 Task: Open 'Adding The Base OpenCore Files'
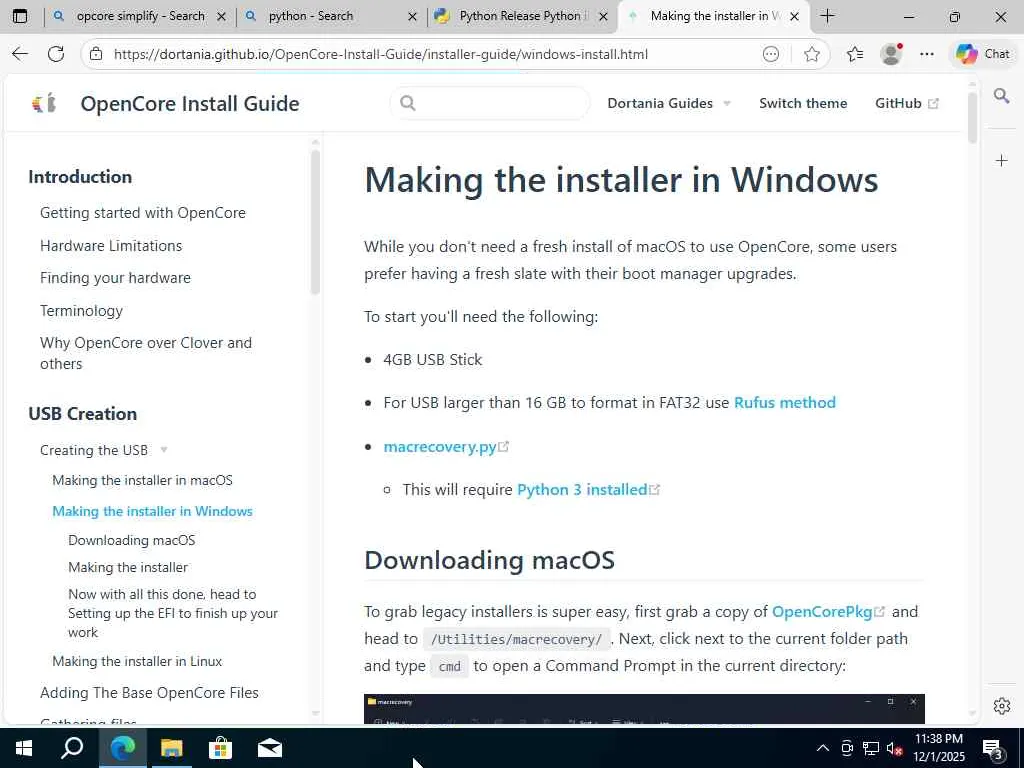(x=149, y=693)
